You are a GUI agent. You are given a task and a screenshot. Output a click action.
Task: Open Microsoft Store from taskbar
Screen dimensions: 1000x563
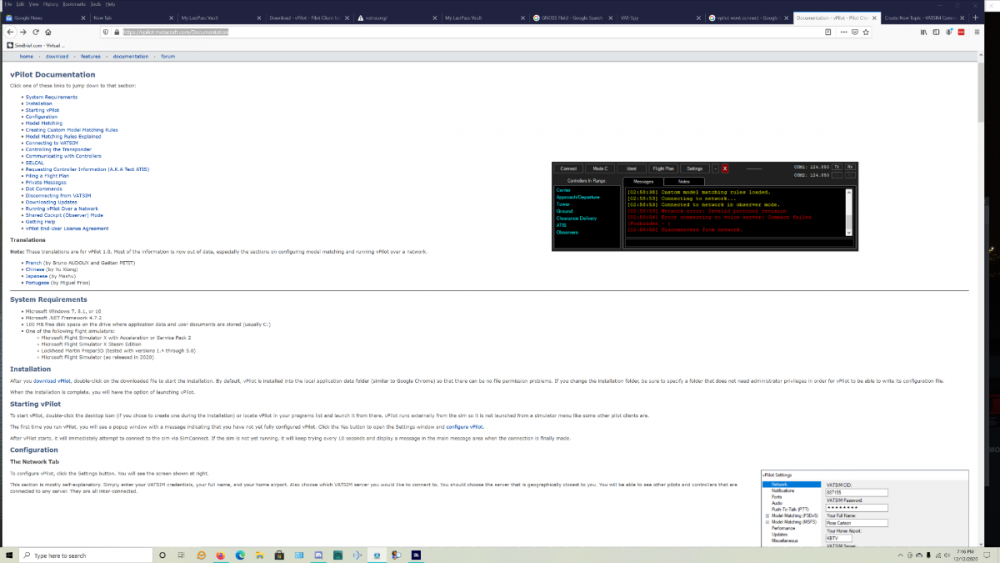pyautogui.click(x=279, y=555)
